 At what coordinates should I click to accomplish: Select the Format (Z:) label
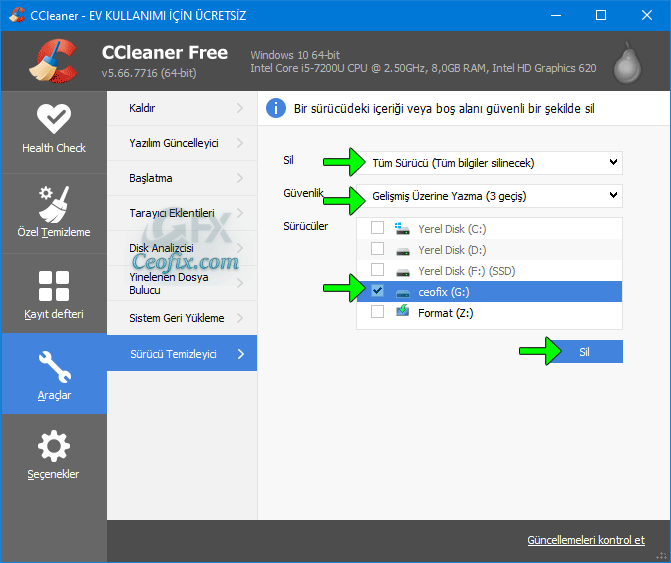445,313
